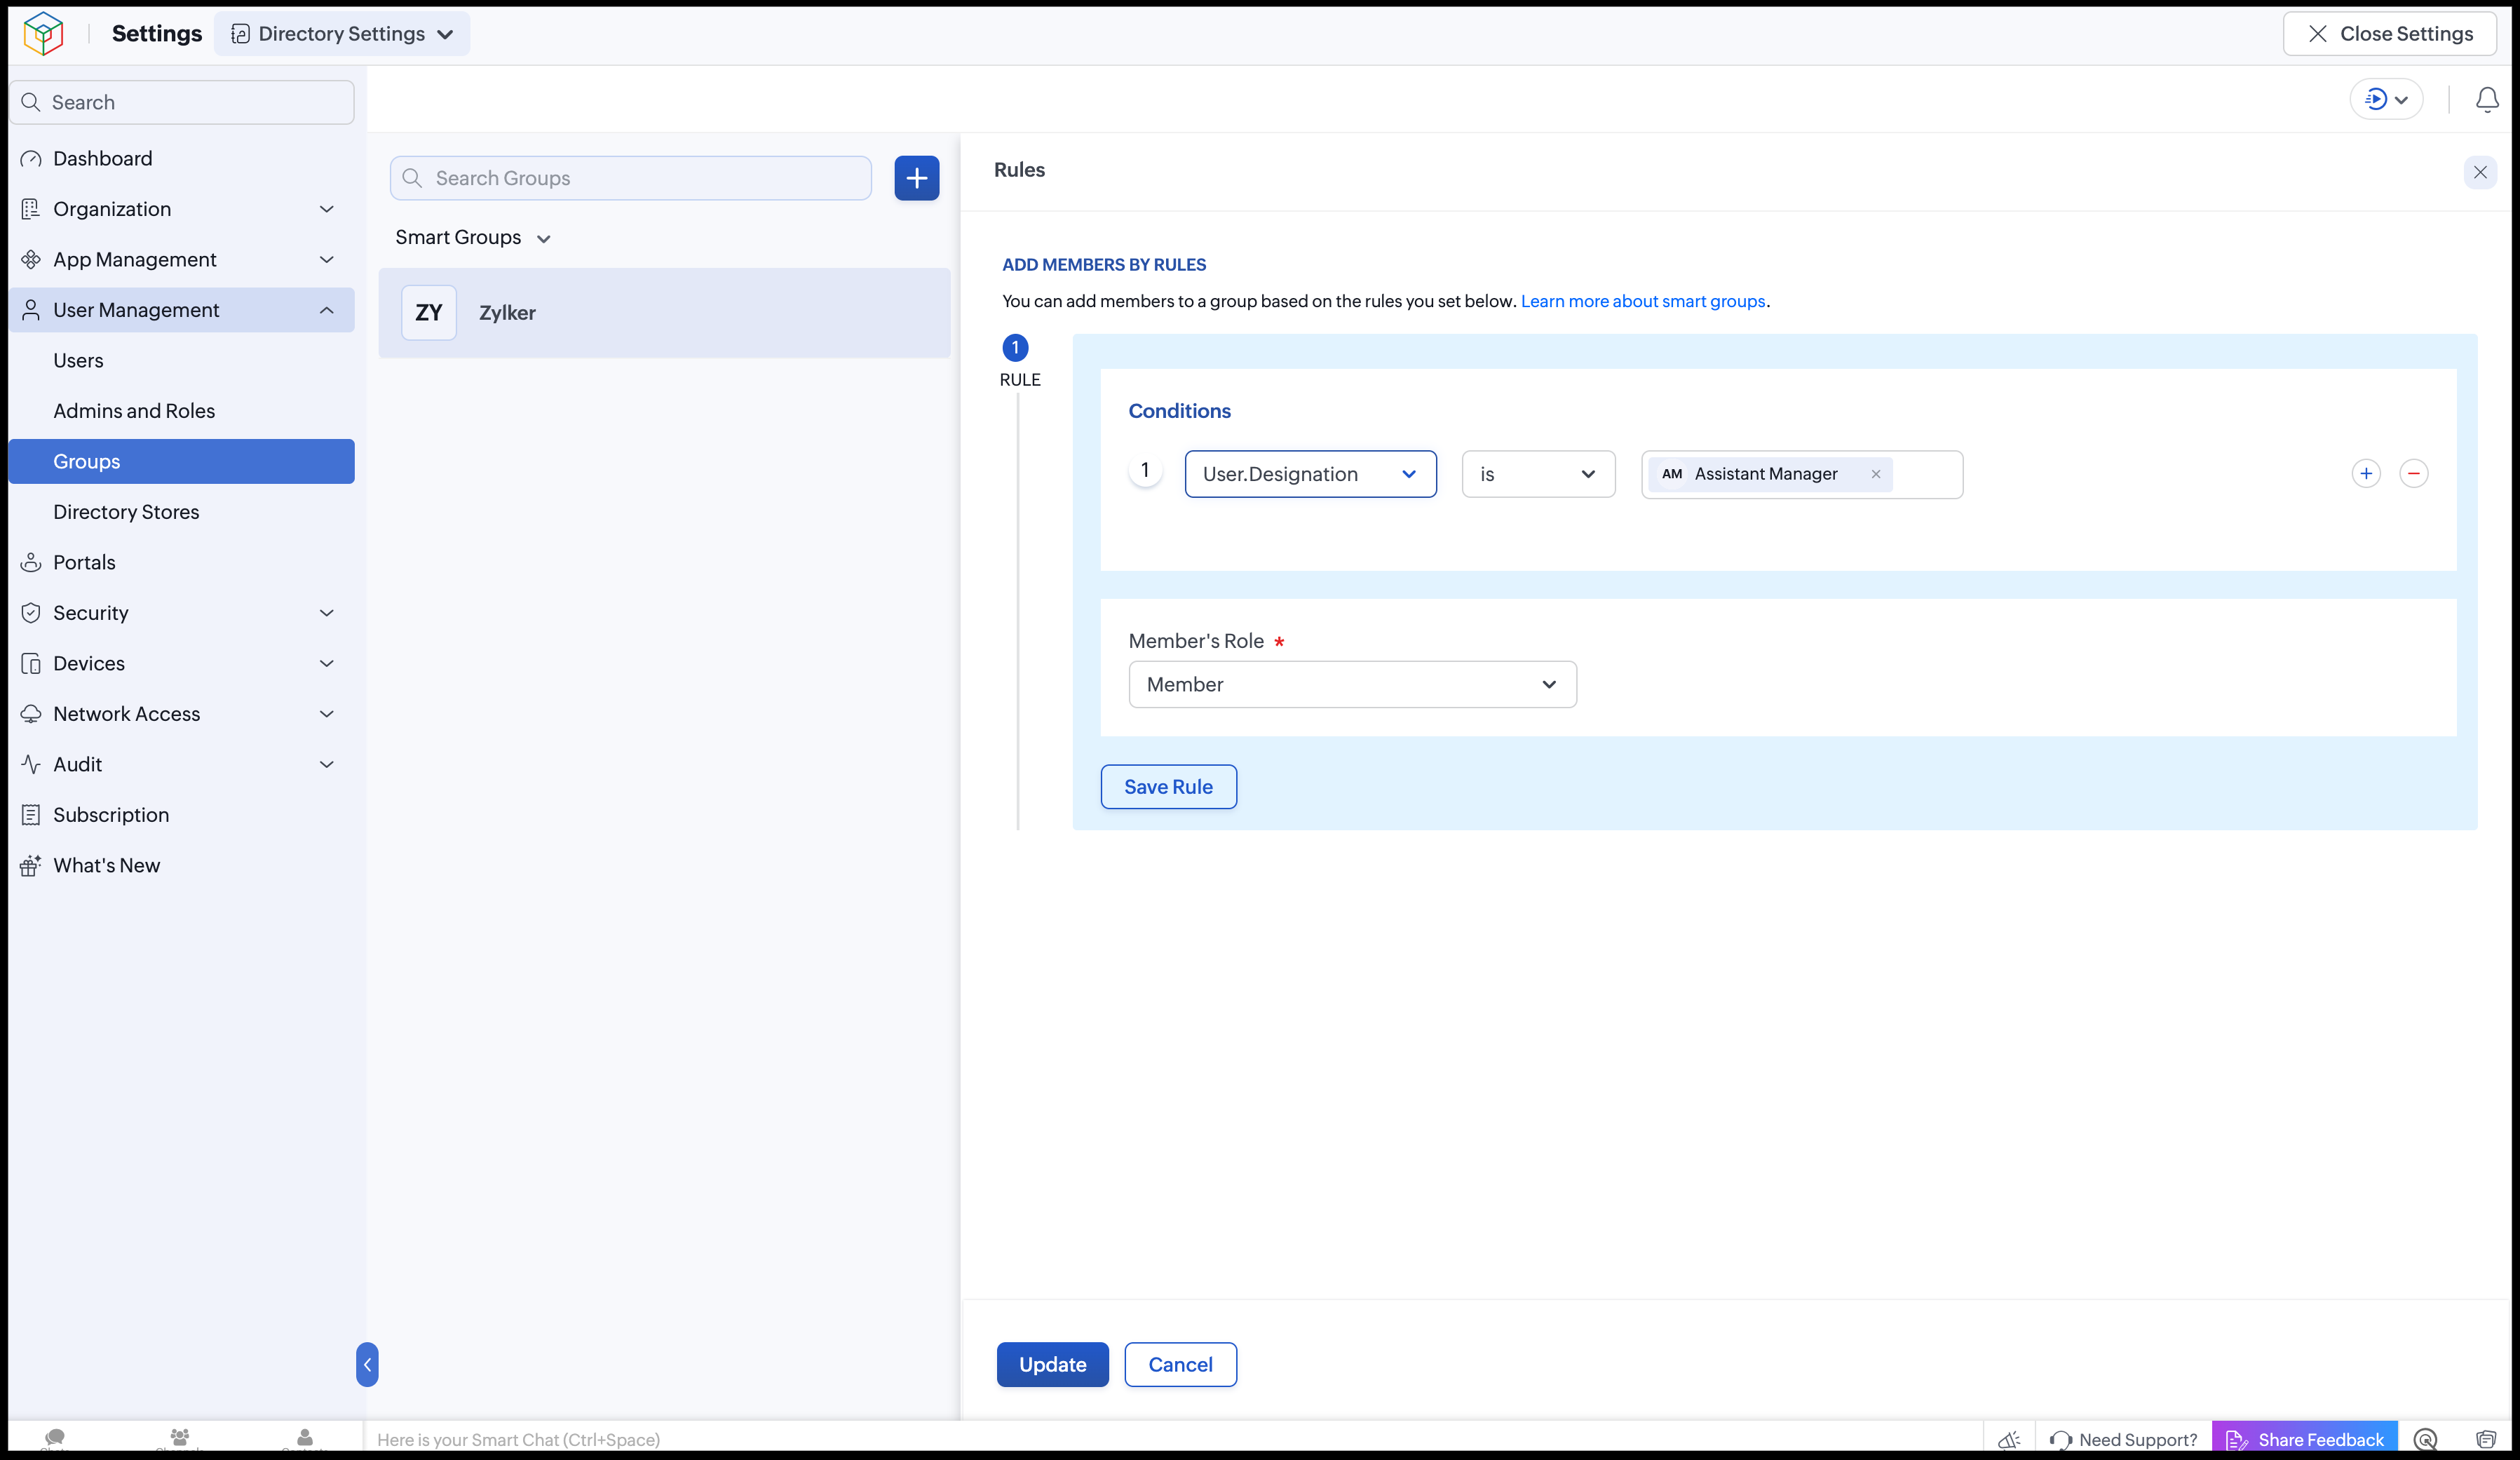Click the Organization building icon
The height and width of the screenshot is (1460, 2520).
pos(31,209)
